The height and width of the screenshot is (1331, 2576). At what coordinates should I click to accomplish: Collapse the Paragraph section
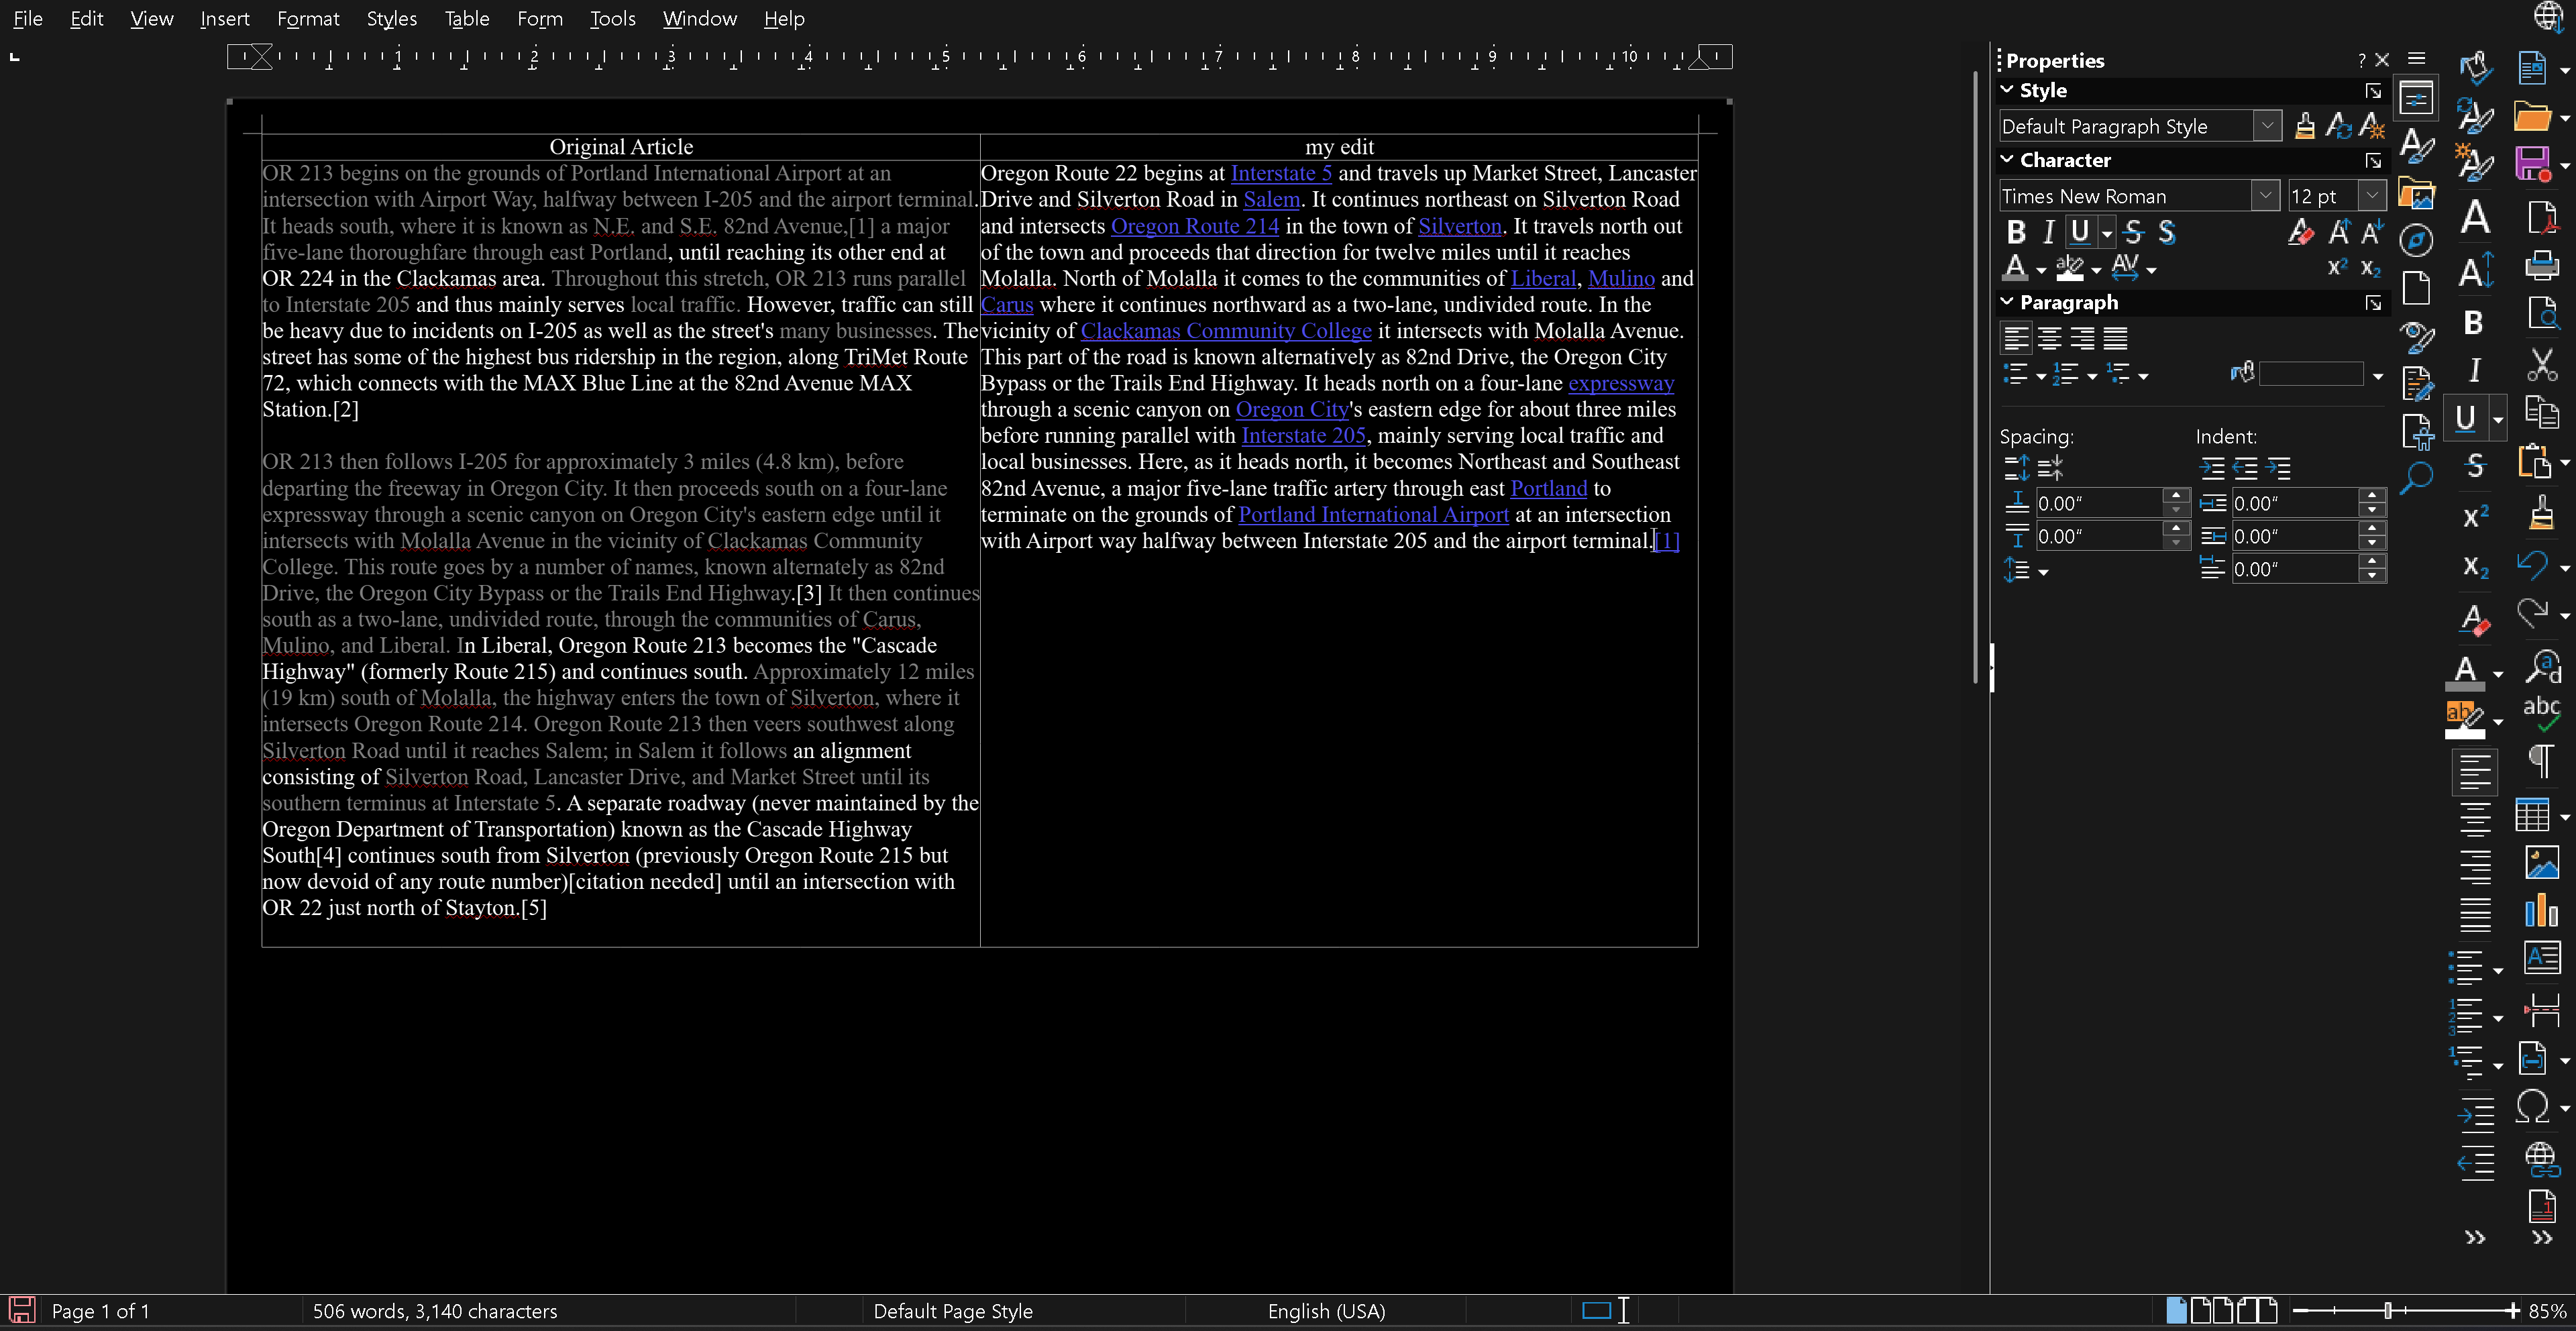tap(2007, 302)
